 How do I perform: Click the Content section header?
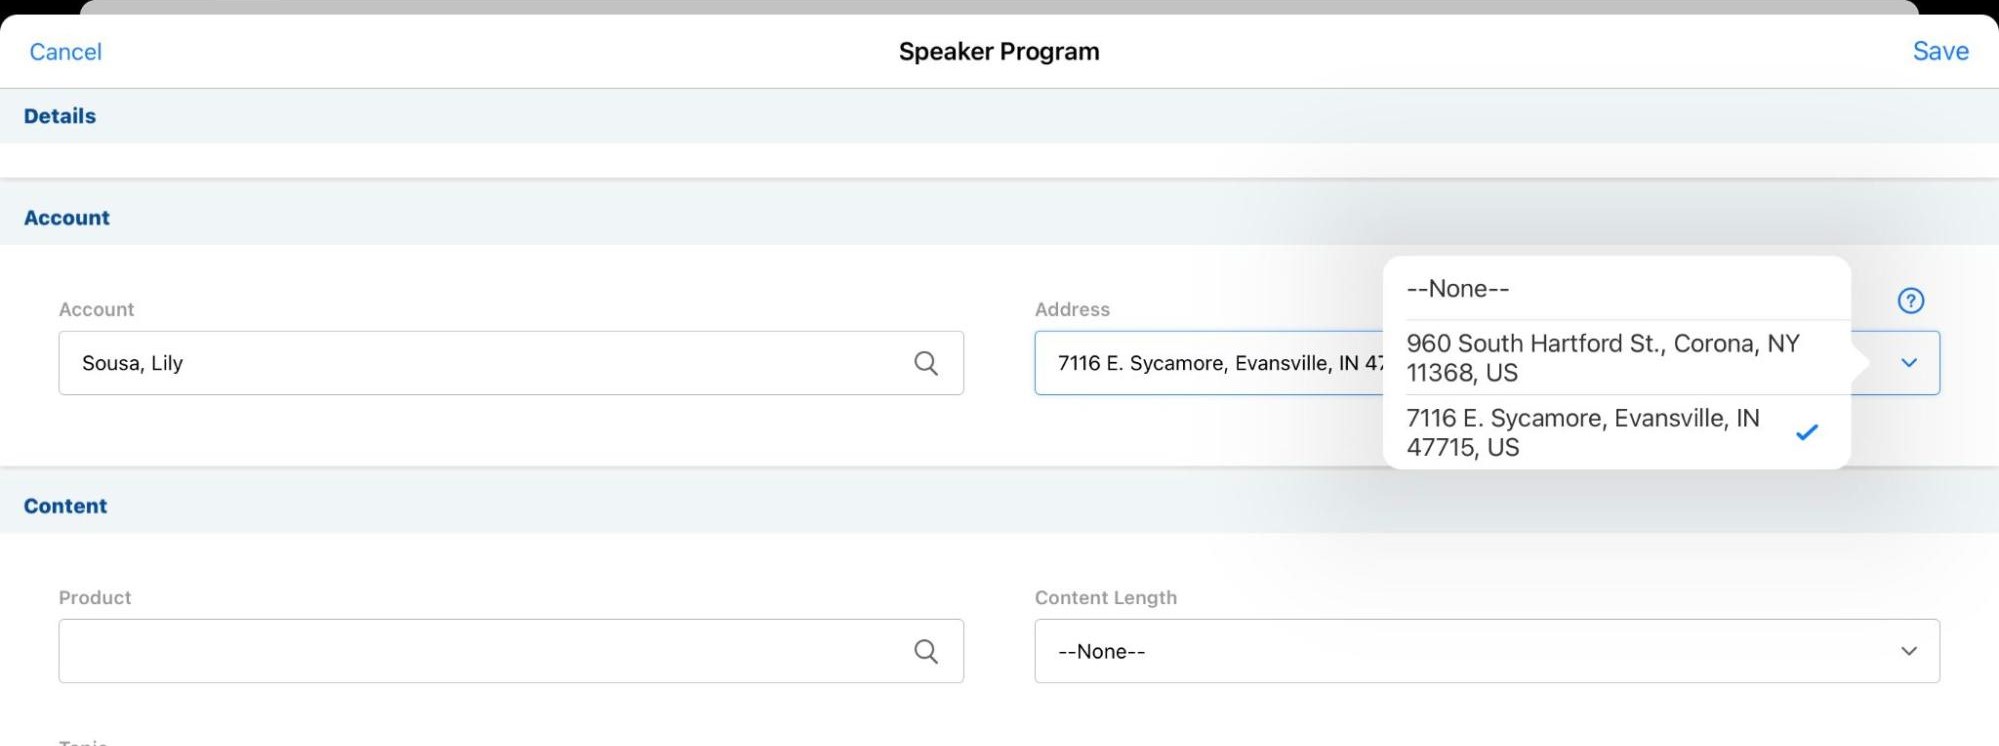(x=66, y=506)
